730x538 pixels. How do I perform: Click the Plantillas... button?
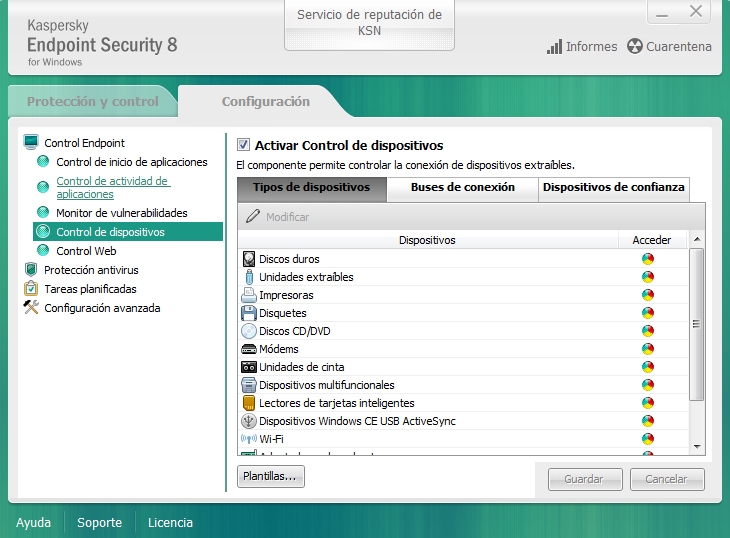[271, 477]
